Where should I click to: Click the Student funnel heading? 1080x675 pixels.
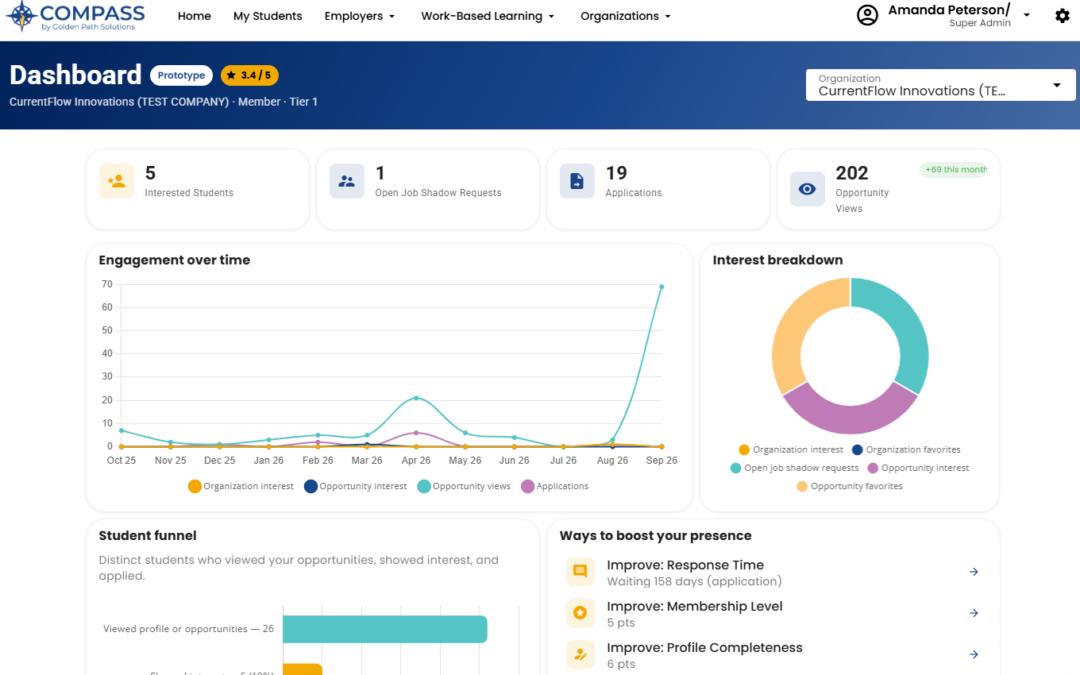(147, 535)
